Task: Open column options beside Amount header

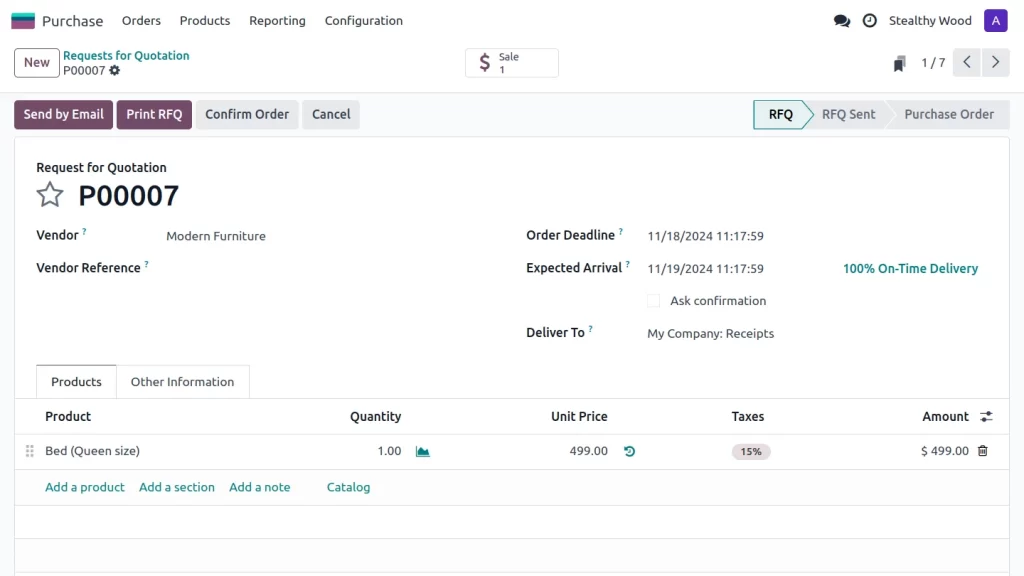Action: click(x=987, y=417)
